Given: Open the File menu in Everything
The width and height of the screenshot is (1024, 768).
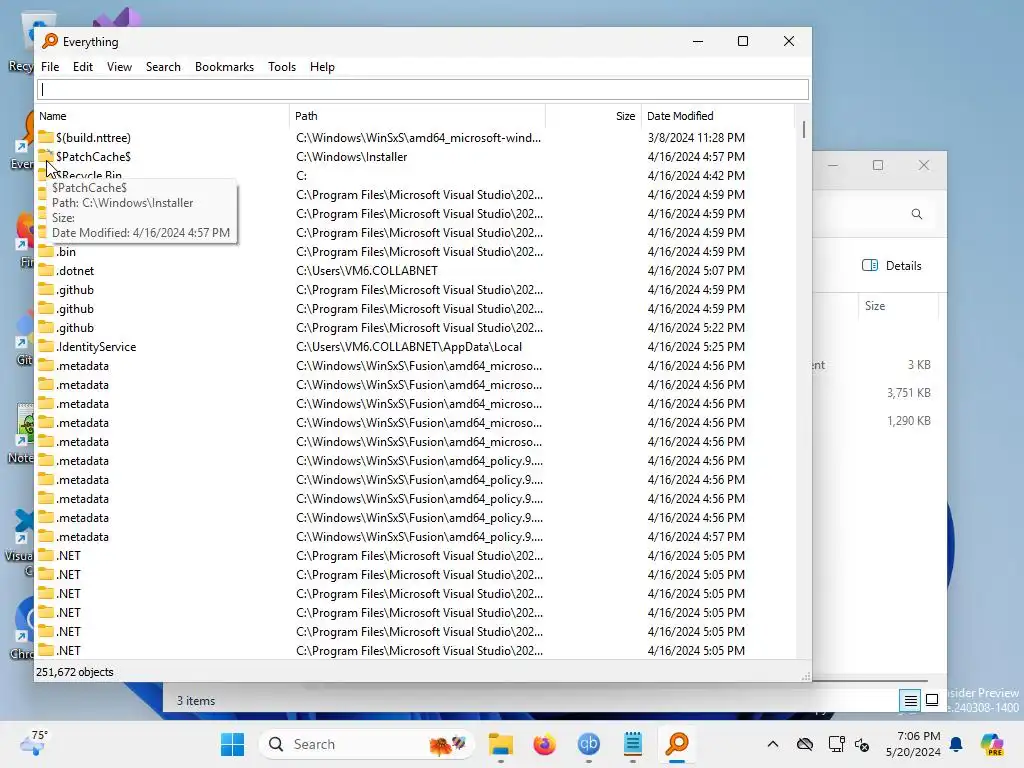Looking at the screenshot, I should click(50, 67).
